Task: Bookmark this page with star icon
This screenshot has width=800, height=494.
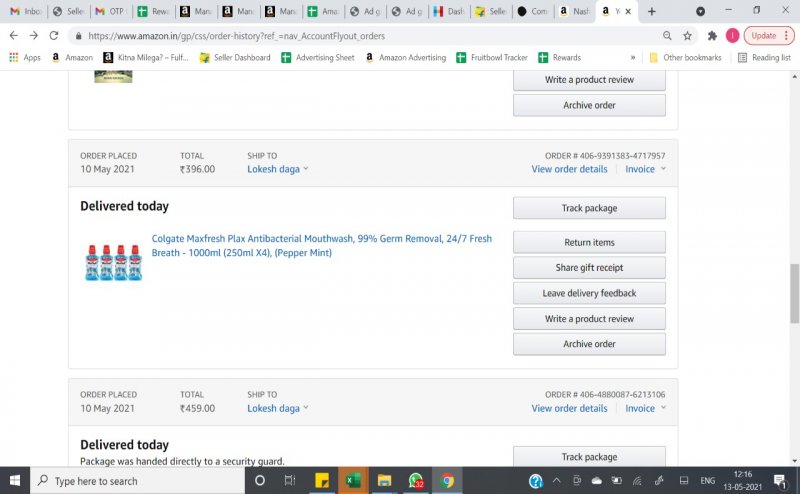Action: click(688, 35)
